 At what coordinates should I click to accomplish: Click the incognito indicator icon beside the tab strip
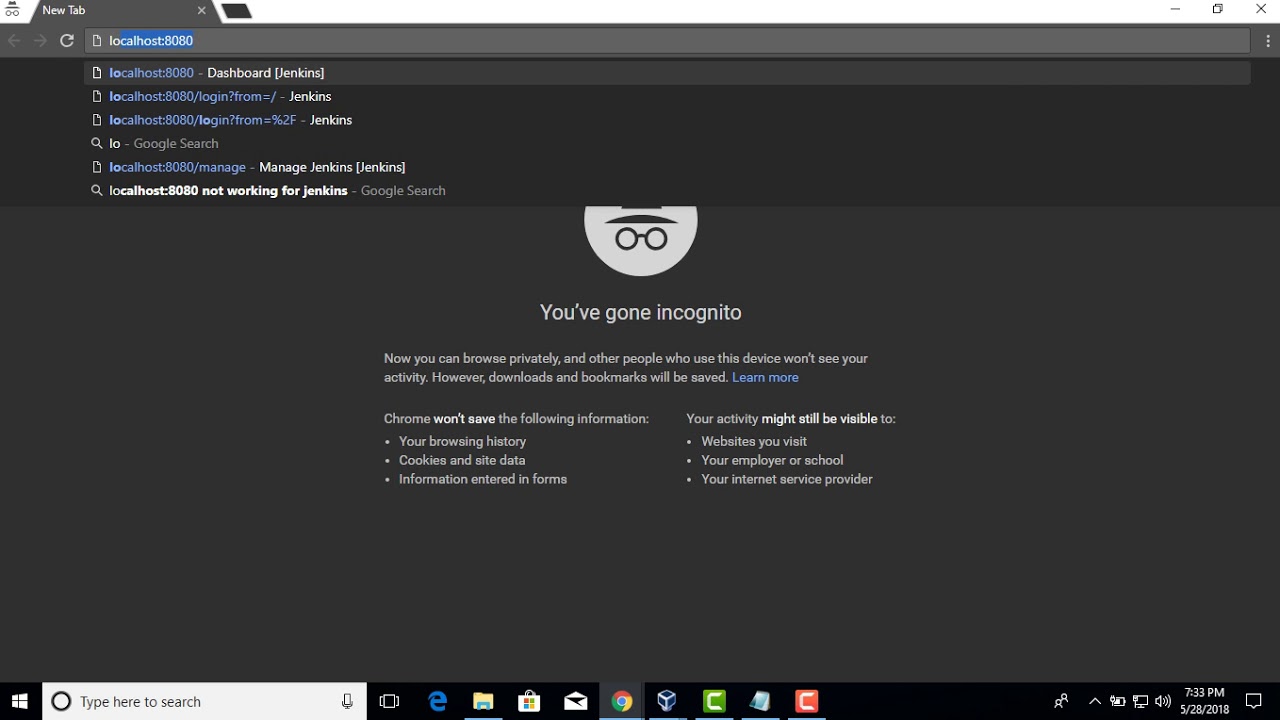(12, 10)
